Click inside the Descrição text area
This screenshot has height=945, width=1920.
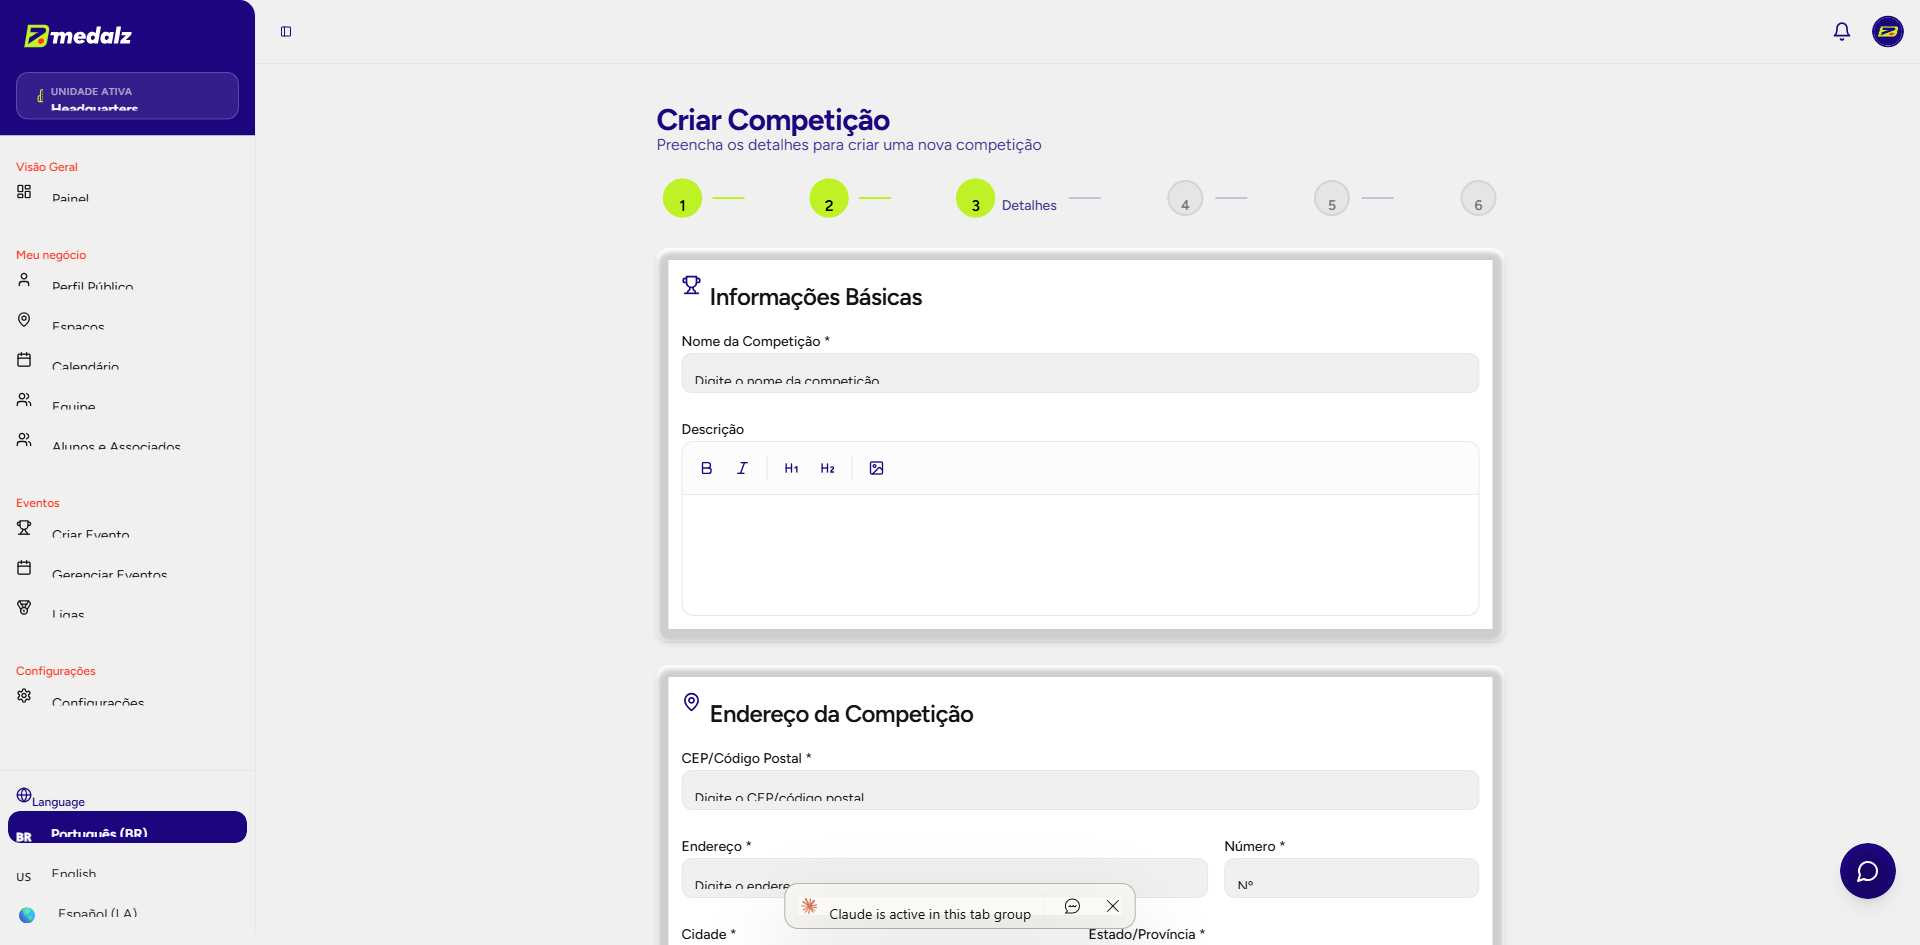point(1079,554)
